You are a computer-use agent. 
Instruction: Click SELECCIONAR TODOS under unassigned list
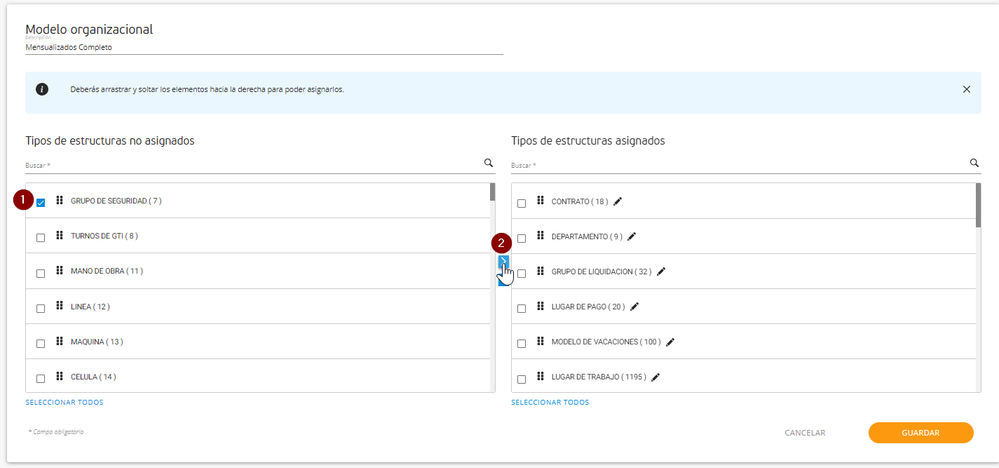(x=64, y=402)
